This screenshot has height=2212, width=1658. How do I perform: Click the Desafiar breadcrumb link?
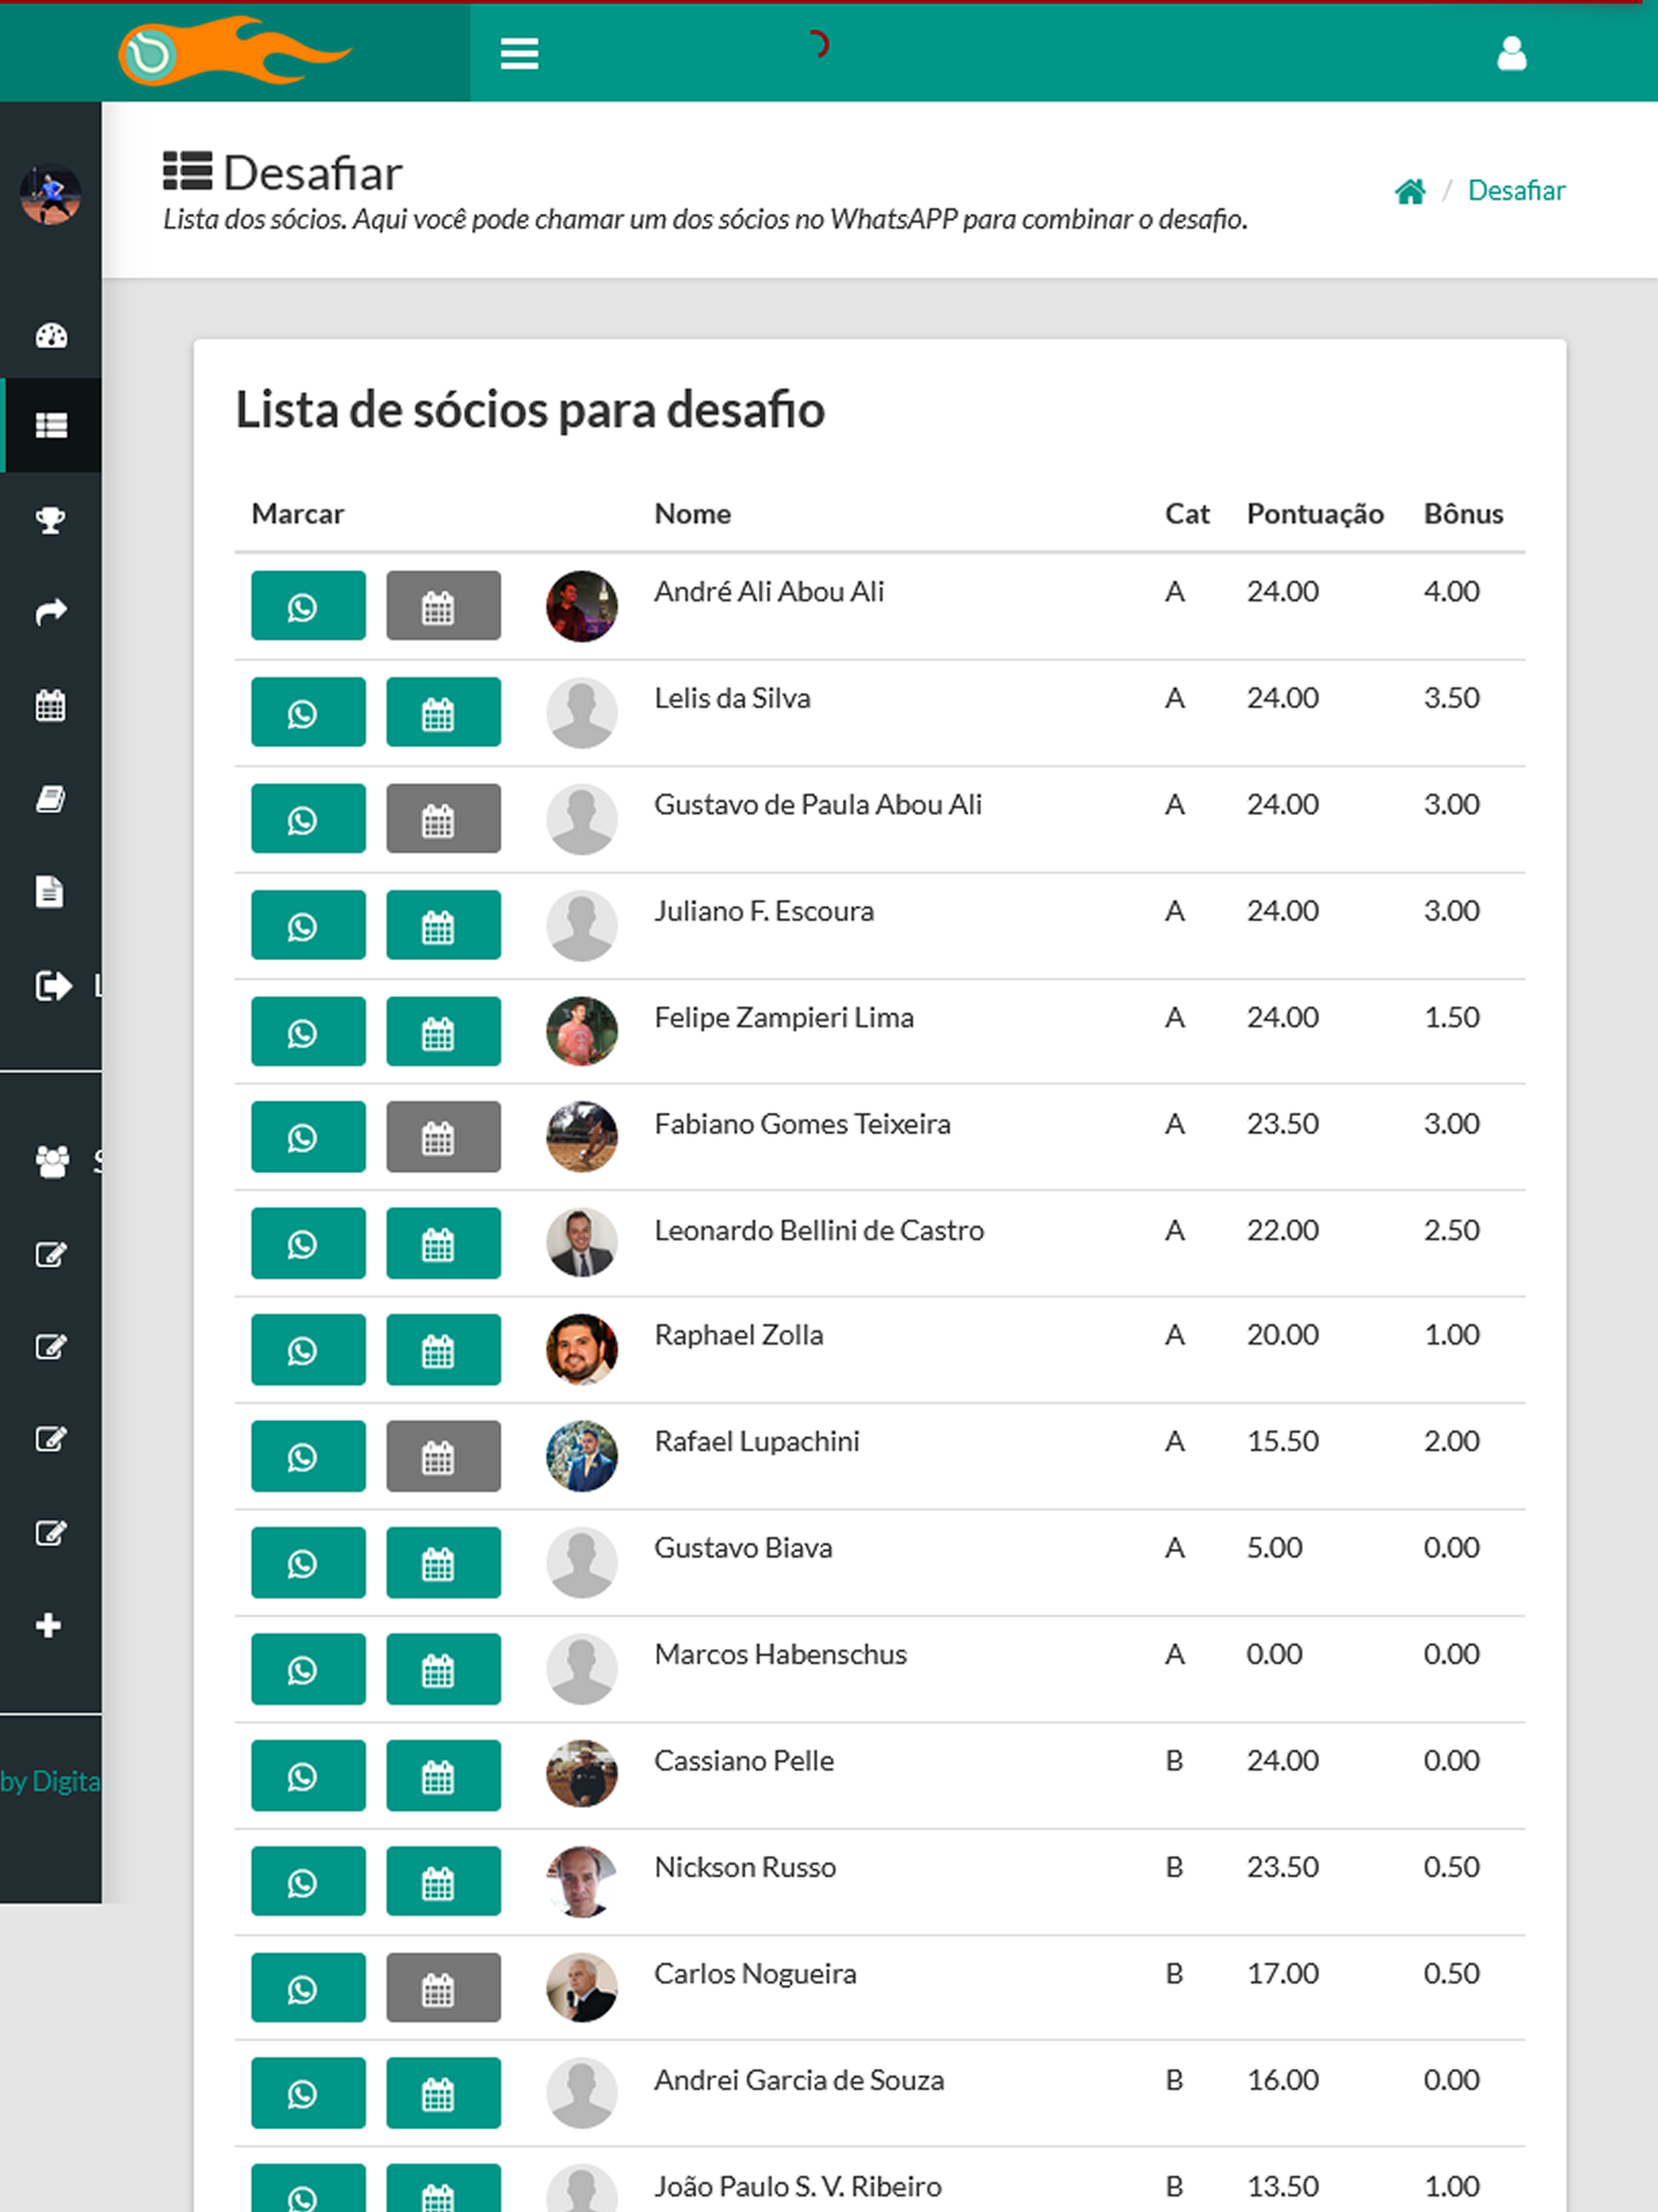coord(1516,190)
